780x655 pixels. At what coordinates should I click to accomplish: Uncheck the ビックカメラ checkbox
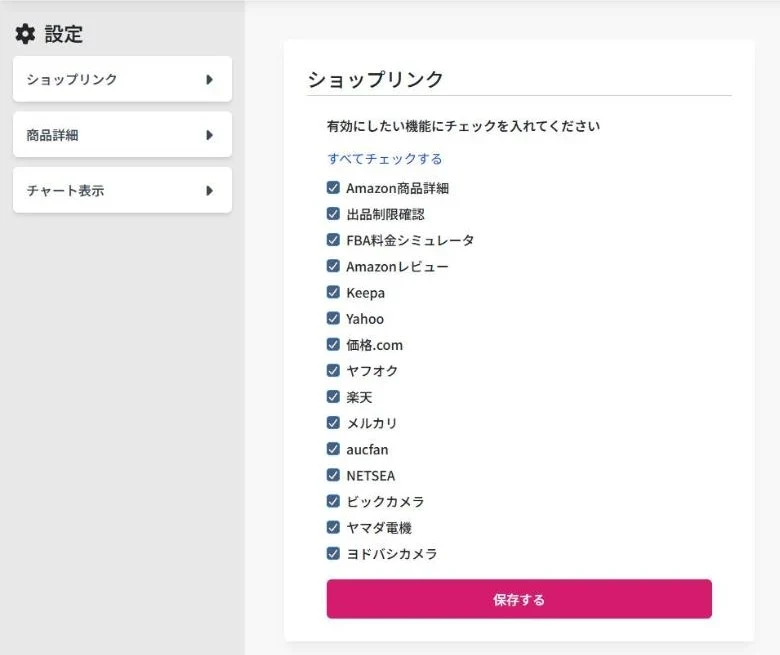pyautogui.click(x=333, y=501)
